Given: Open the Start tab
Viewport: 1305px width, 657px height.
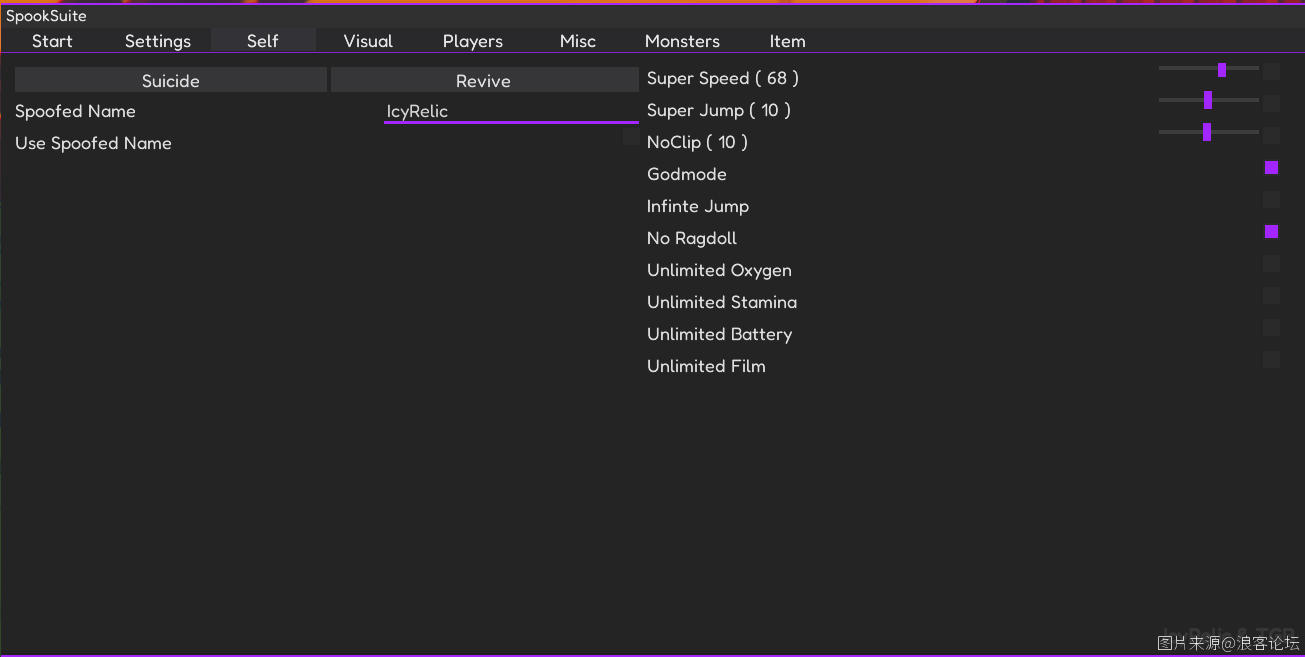Looking at the screenshot, I should [52, 41].
